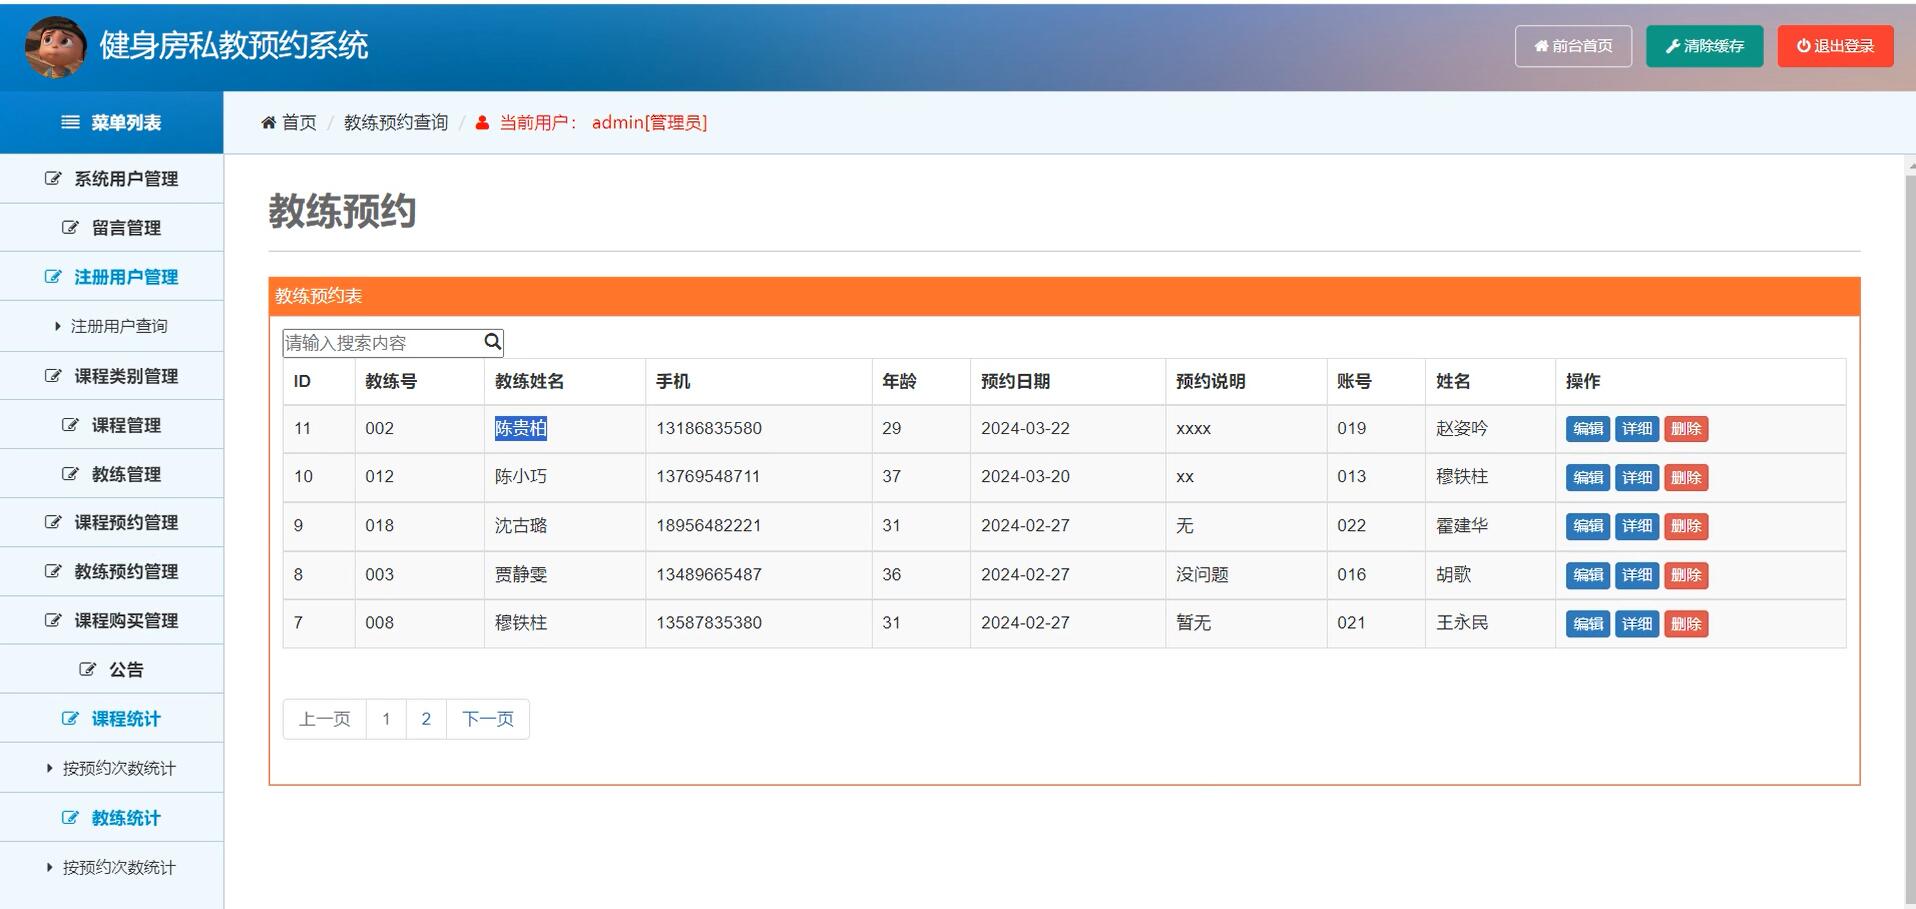1916x909 pixels.
Task: Click the 首页 breadcrumb link
Action: 299,123
